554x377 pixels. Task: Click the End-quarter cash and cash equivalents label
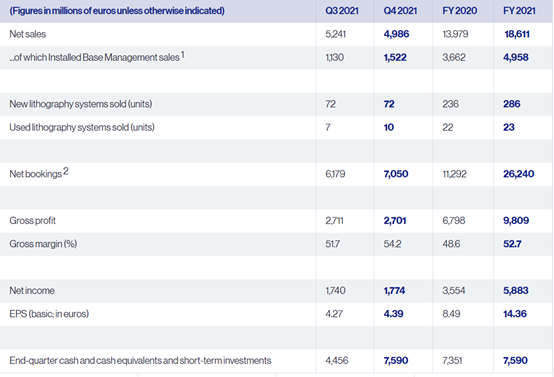pos(140,360)
